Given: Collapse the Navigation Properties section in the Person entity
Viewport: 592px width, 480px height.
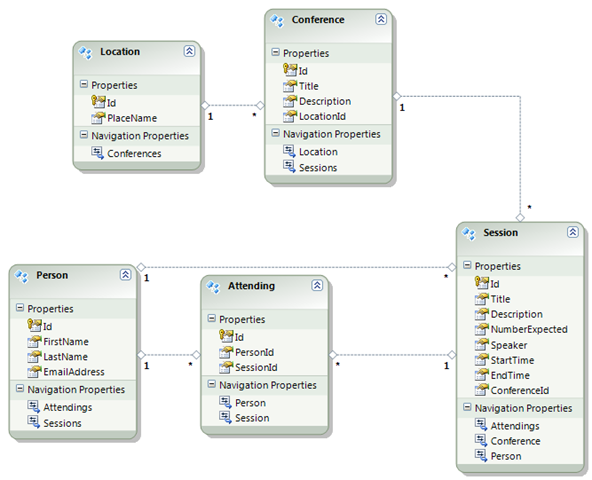Looking at the screenshot, I should (x=20, y=389).
